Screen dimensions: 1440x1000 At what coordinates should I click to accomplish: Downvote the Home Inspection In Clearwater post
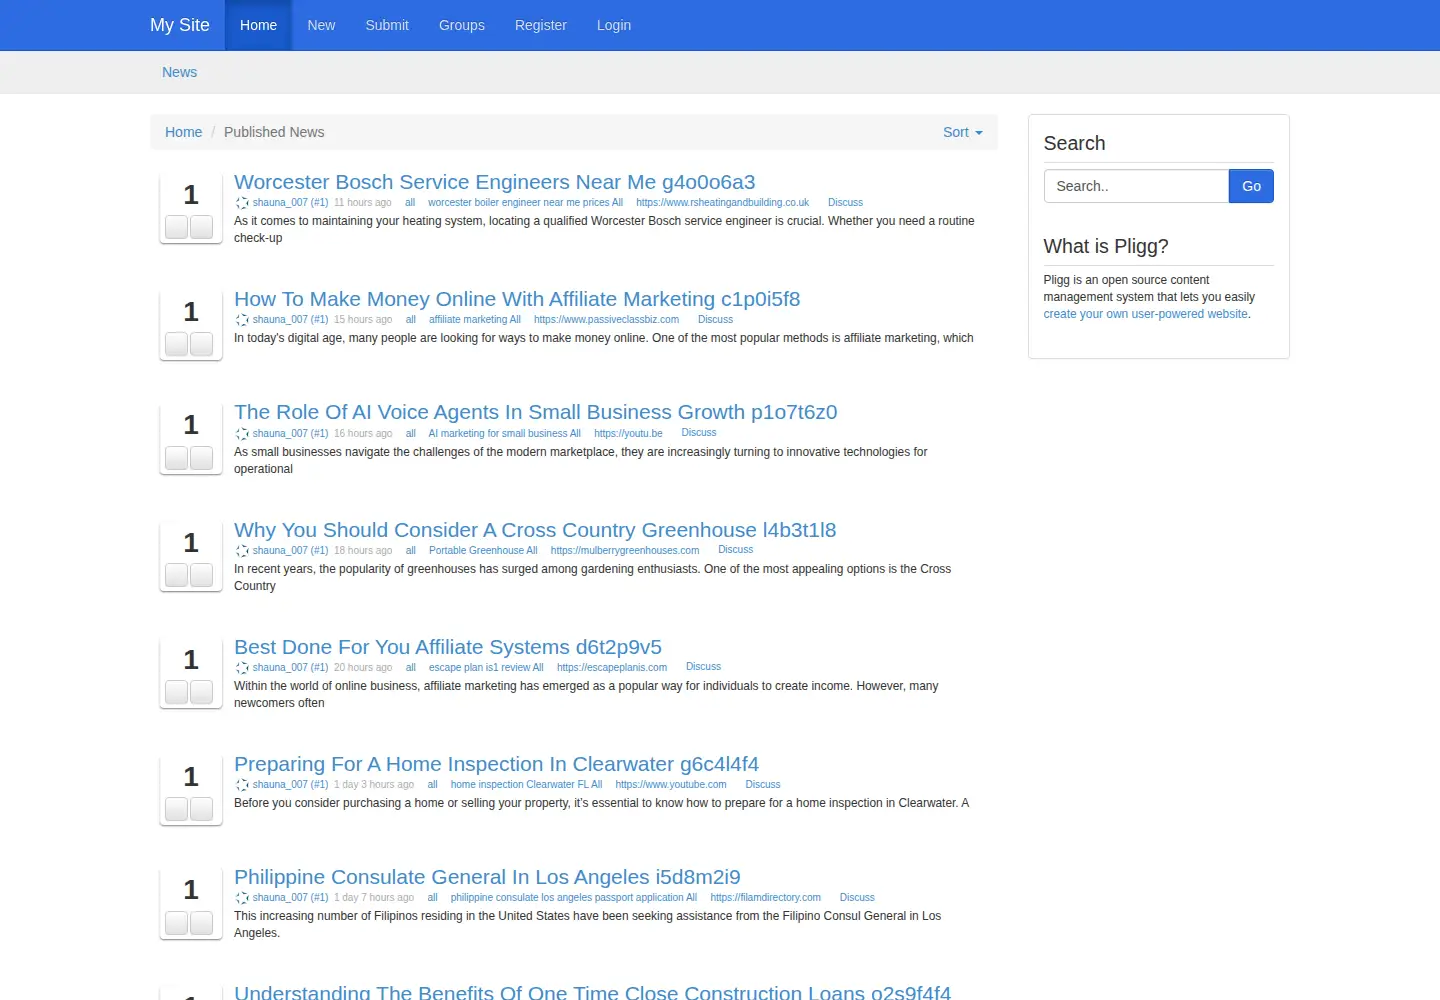[x=202, y=809]
